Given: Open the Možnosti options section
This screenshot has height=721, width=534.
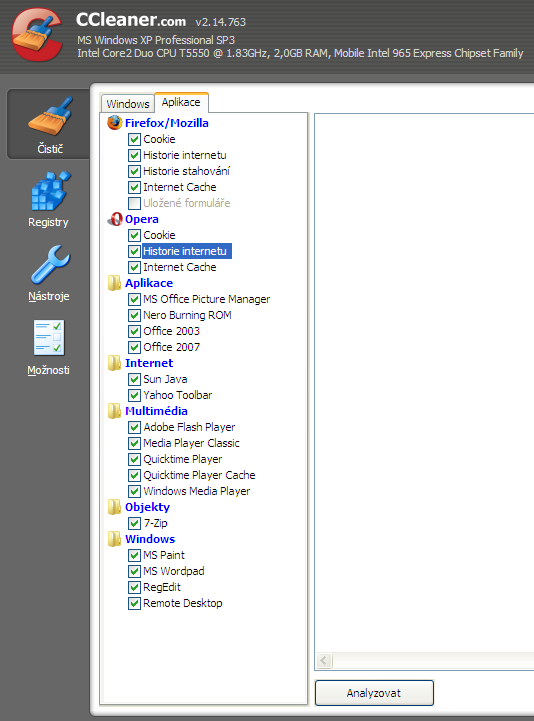Looking at the screenshot, I should point(49,347).
